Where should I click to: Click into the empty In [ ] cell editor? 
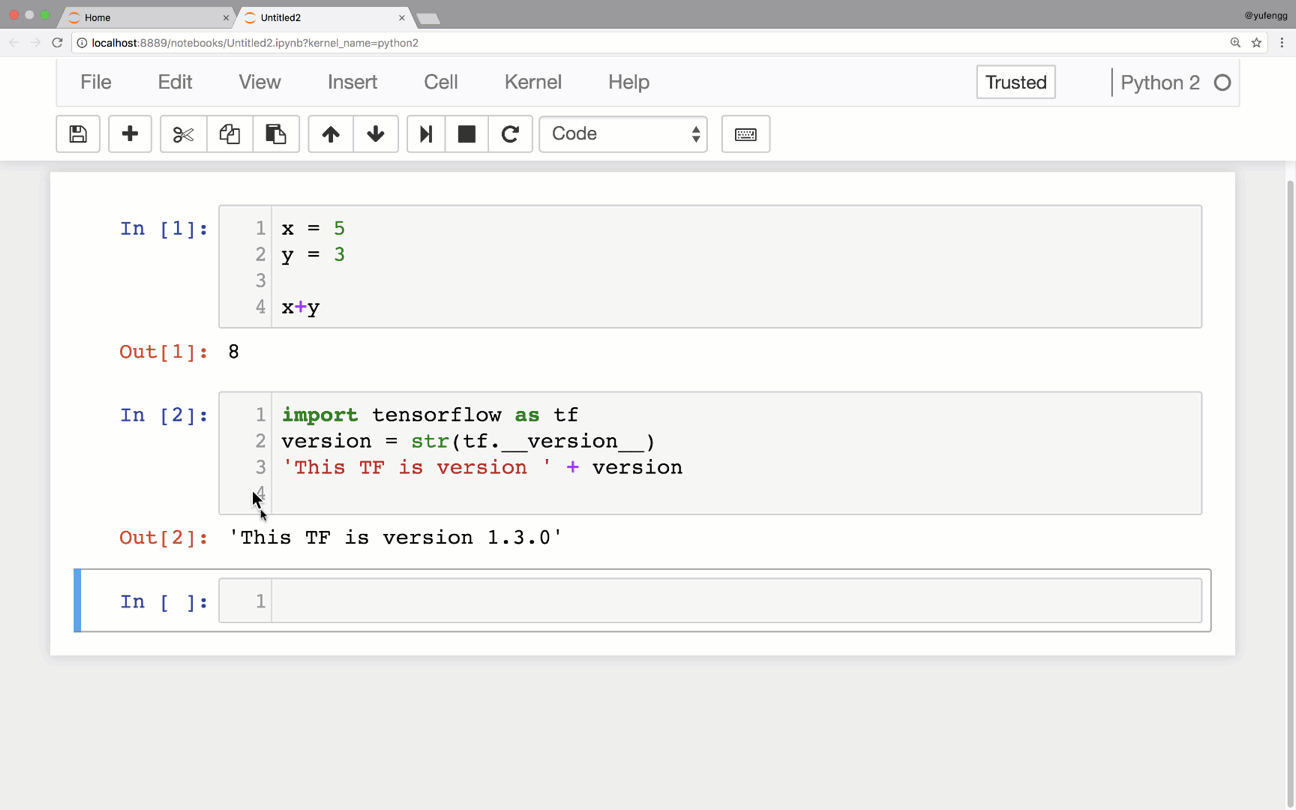(x=736, y=601)
